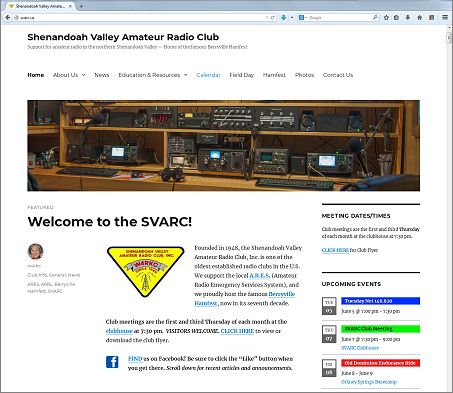Image resolution: width=453 pixels, height=393 pixels.
Task: Click the Welcome to the SVARC! heading
Action: coord(110,222)
